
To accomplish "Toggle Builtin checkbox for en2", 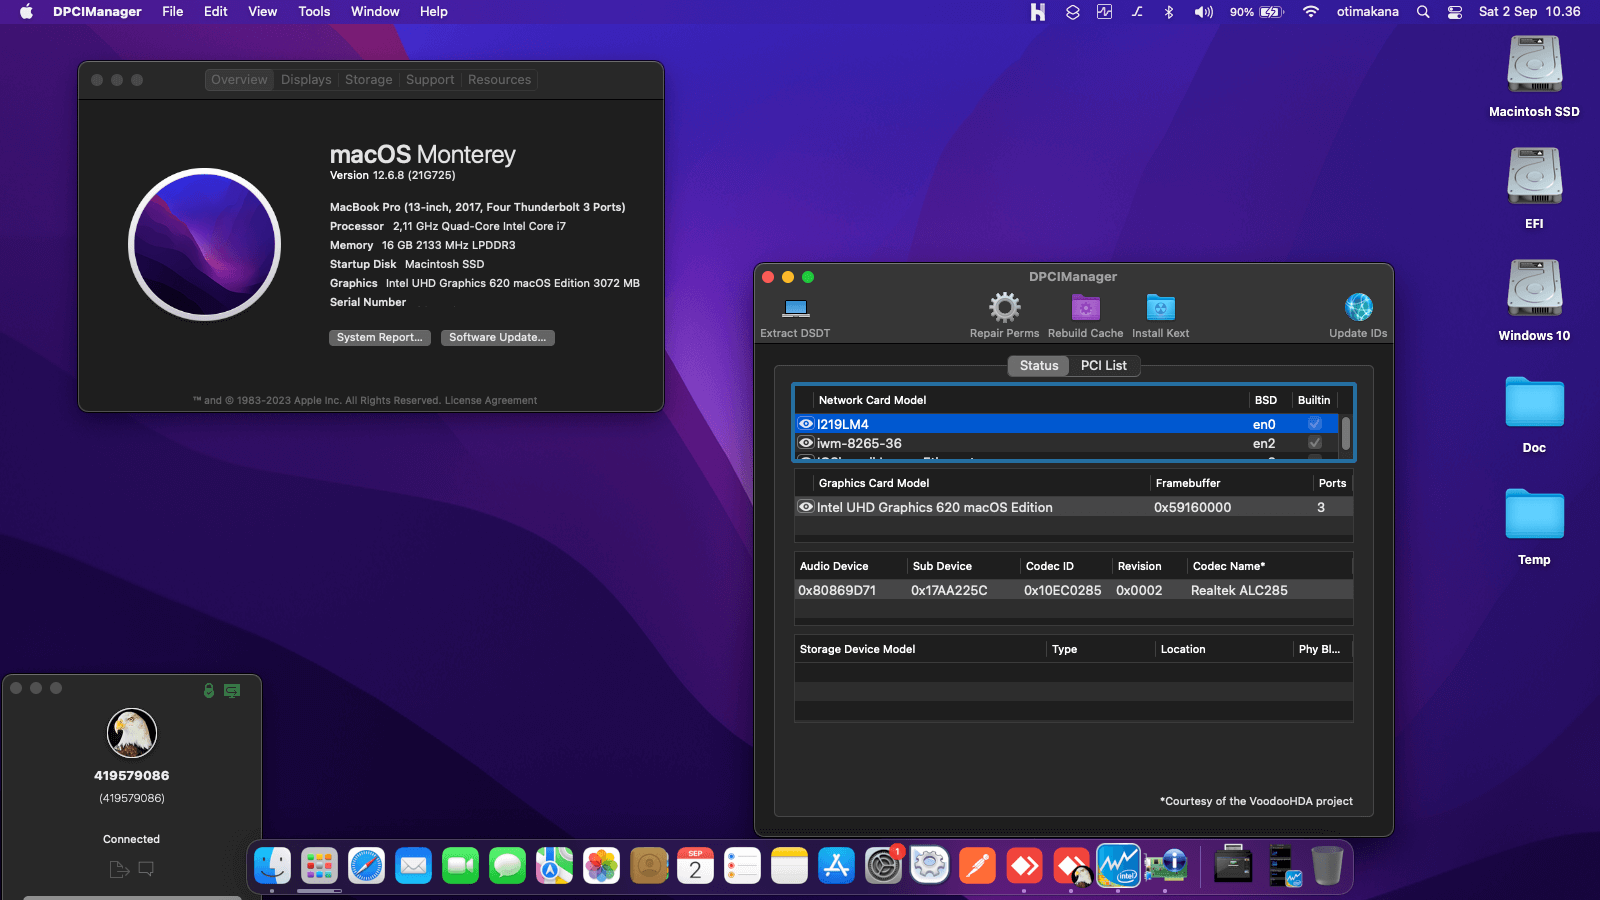I will click(x=1315, y=443).
